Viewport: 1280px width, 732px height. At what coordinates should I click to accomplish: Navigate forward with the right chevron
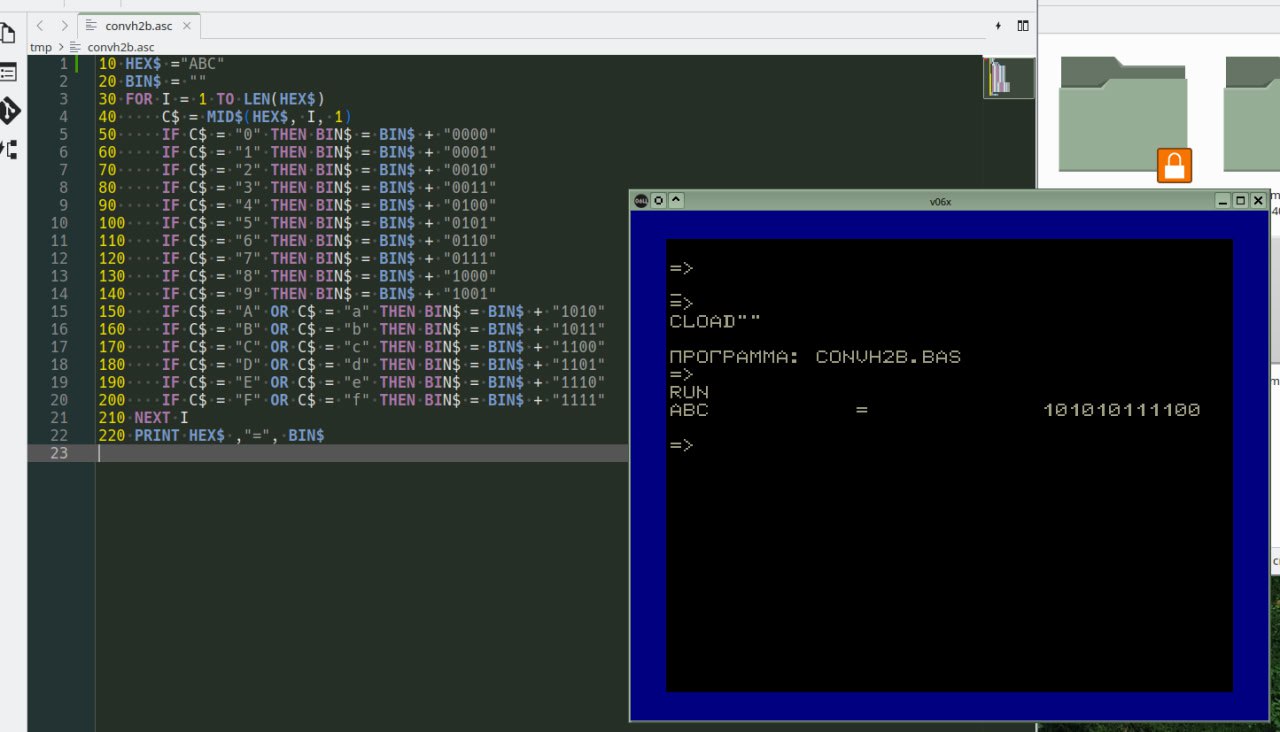tap(65, 25)
